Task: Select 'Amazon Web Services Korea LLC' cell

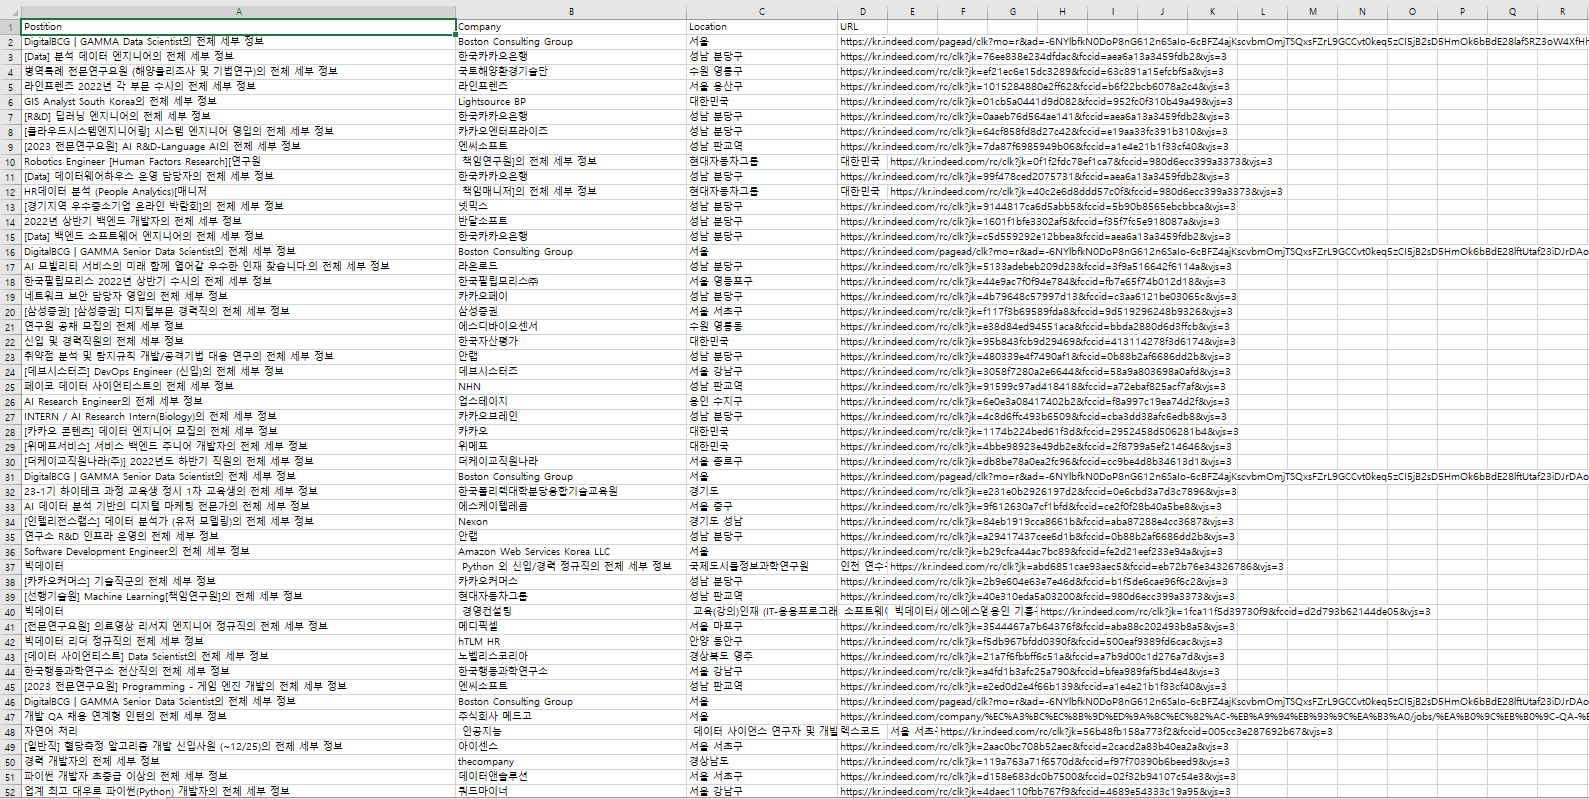Action: click(571, 552)
